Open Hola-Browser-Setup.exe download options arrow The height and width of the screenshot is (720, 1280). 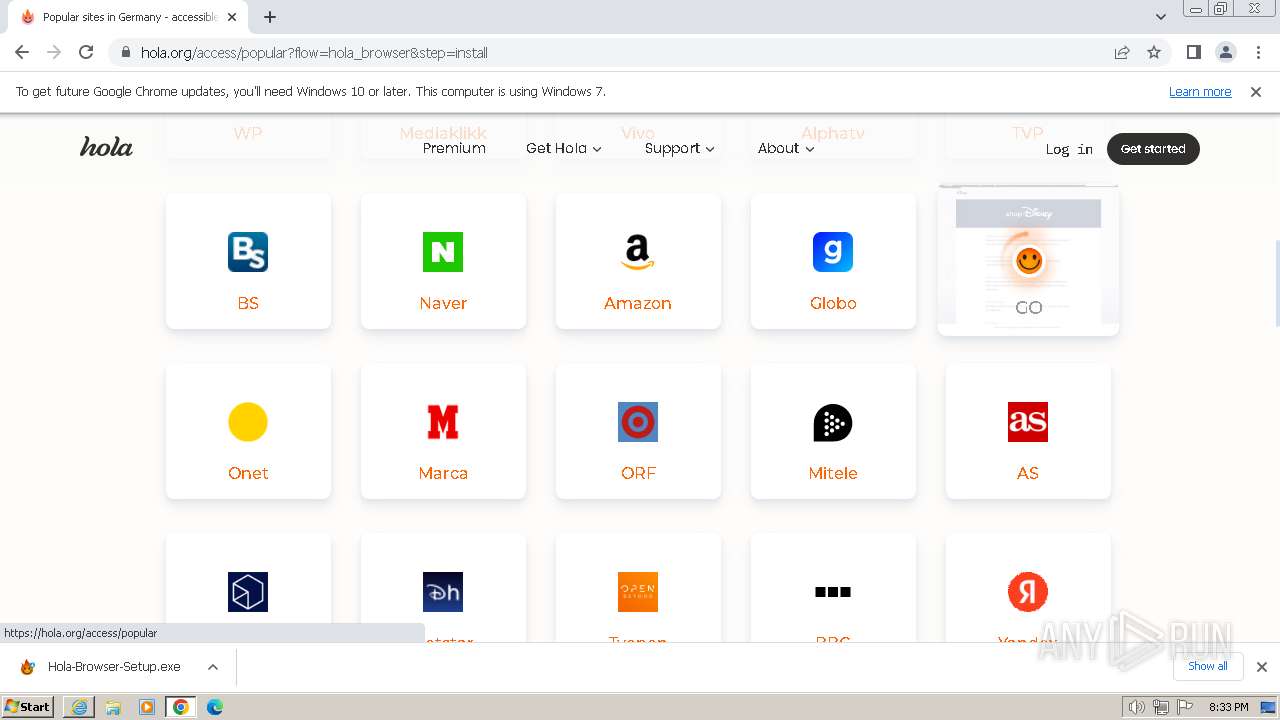tap(213, 667)
